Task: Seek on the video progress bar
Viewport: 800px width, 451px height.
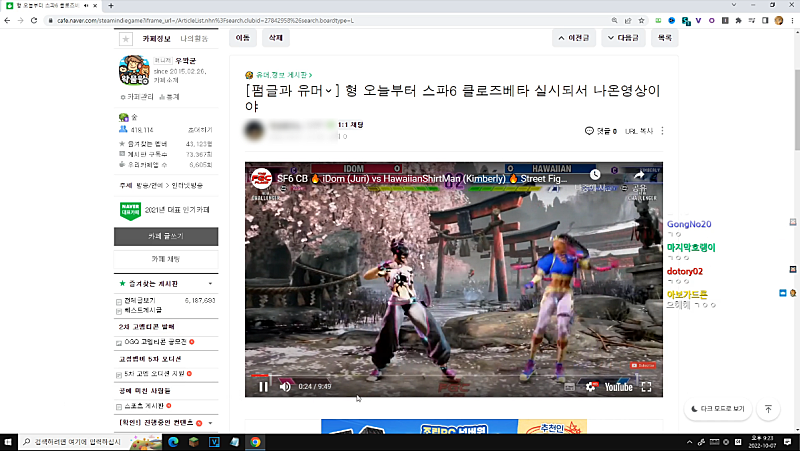Action: (x=454, y=375)
